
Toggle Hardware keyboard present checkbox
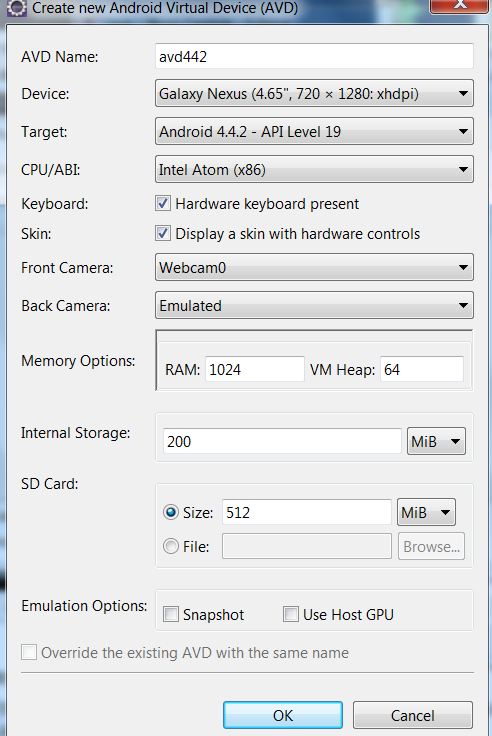163,204
